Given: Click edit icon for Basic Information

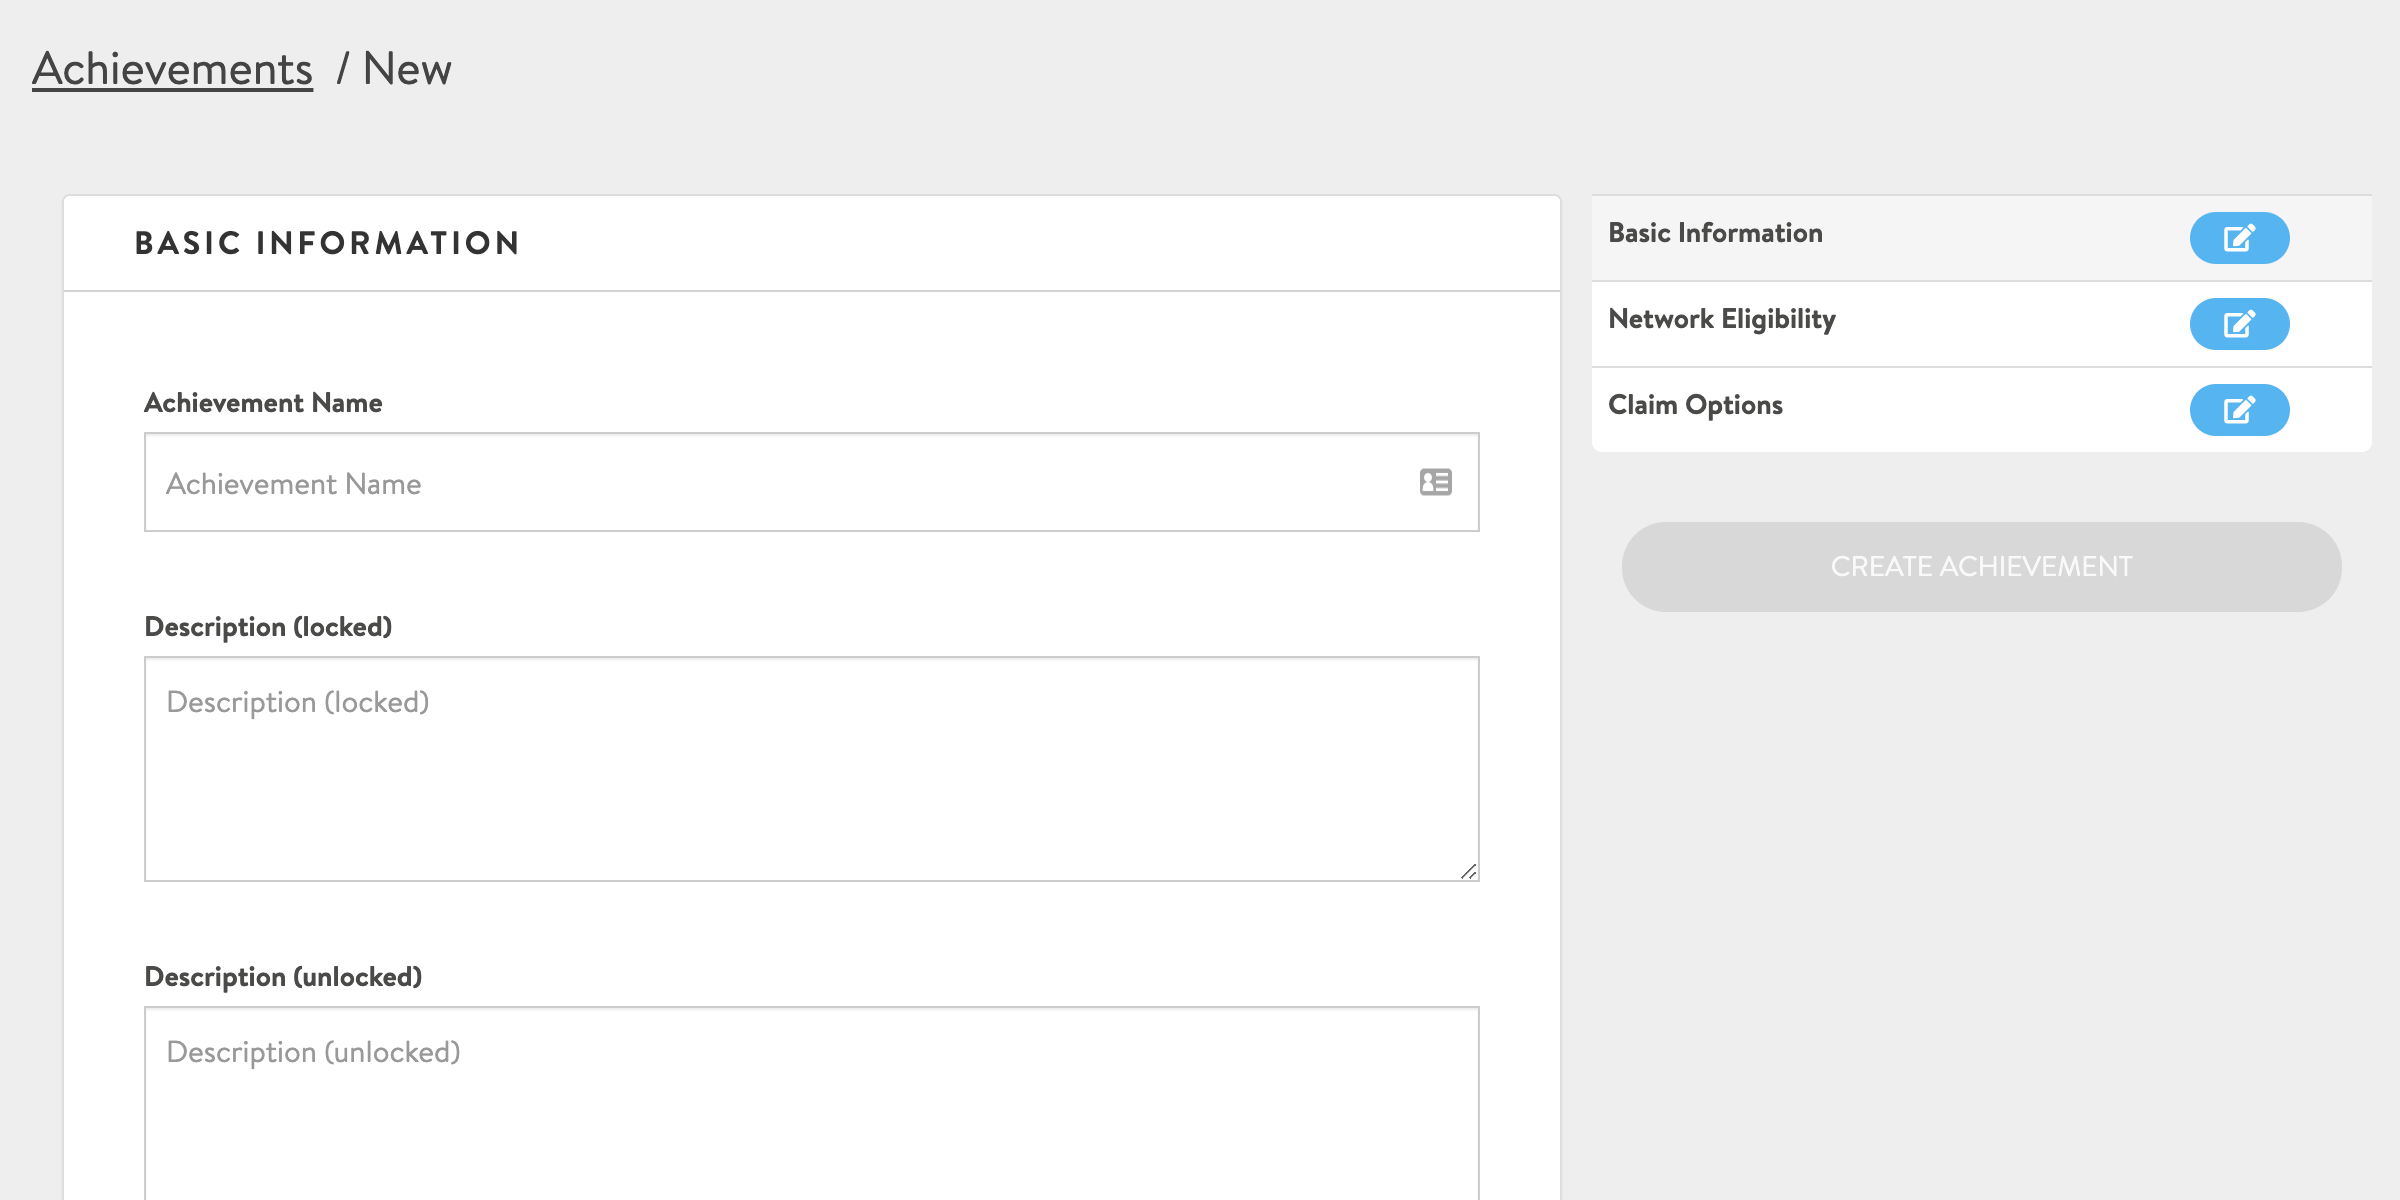Looking at the screenshot, I should pos(2239,238).
